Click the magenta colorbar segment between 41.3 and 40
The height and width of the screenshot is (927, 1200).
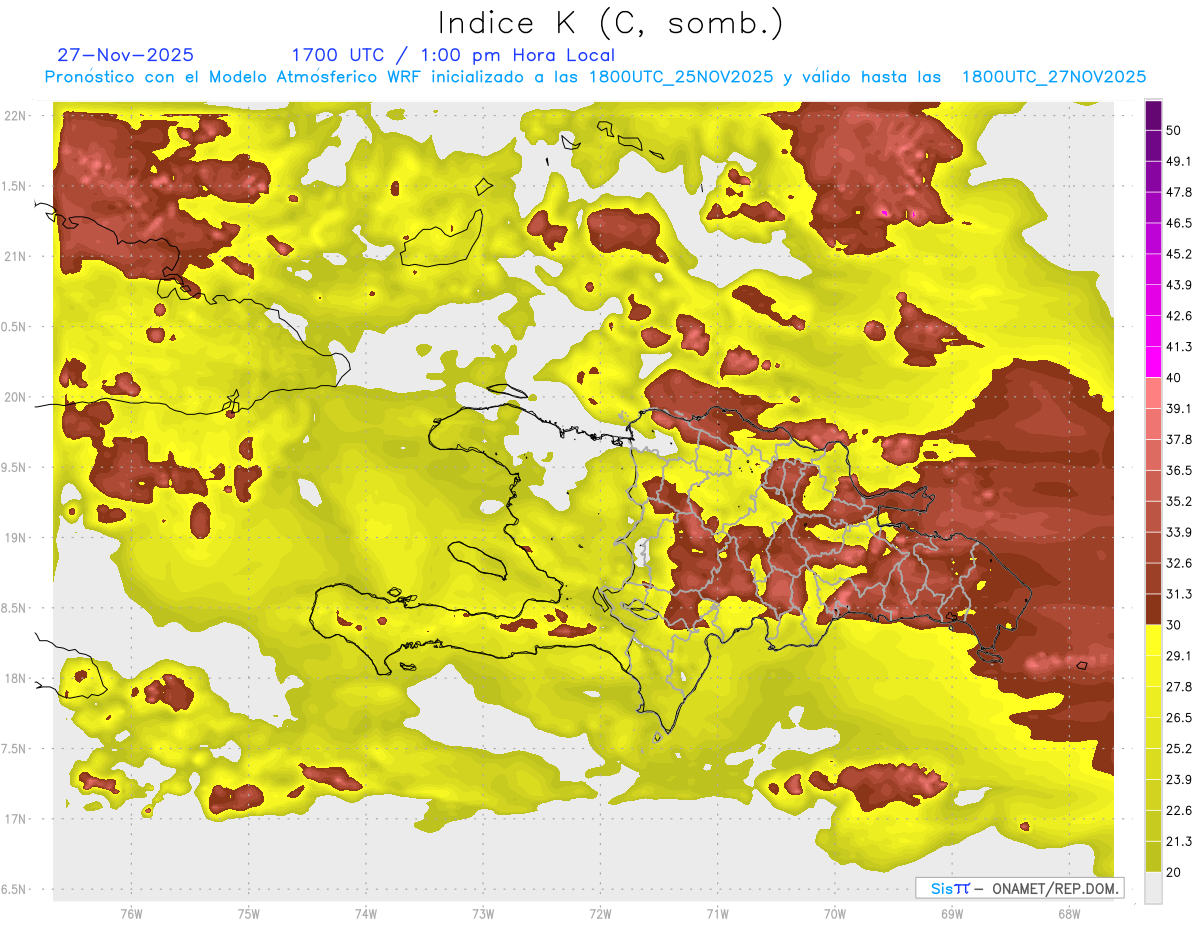click(1153, 362)
